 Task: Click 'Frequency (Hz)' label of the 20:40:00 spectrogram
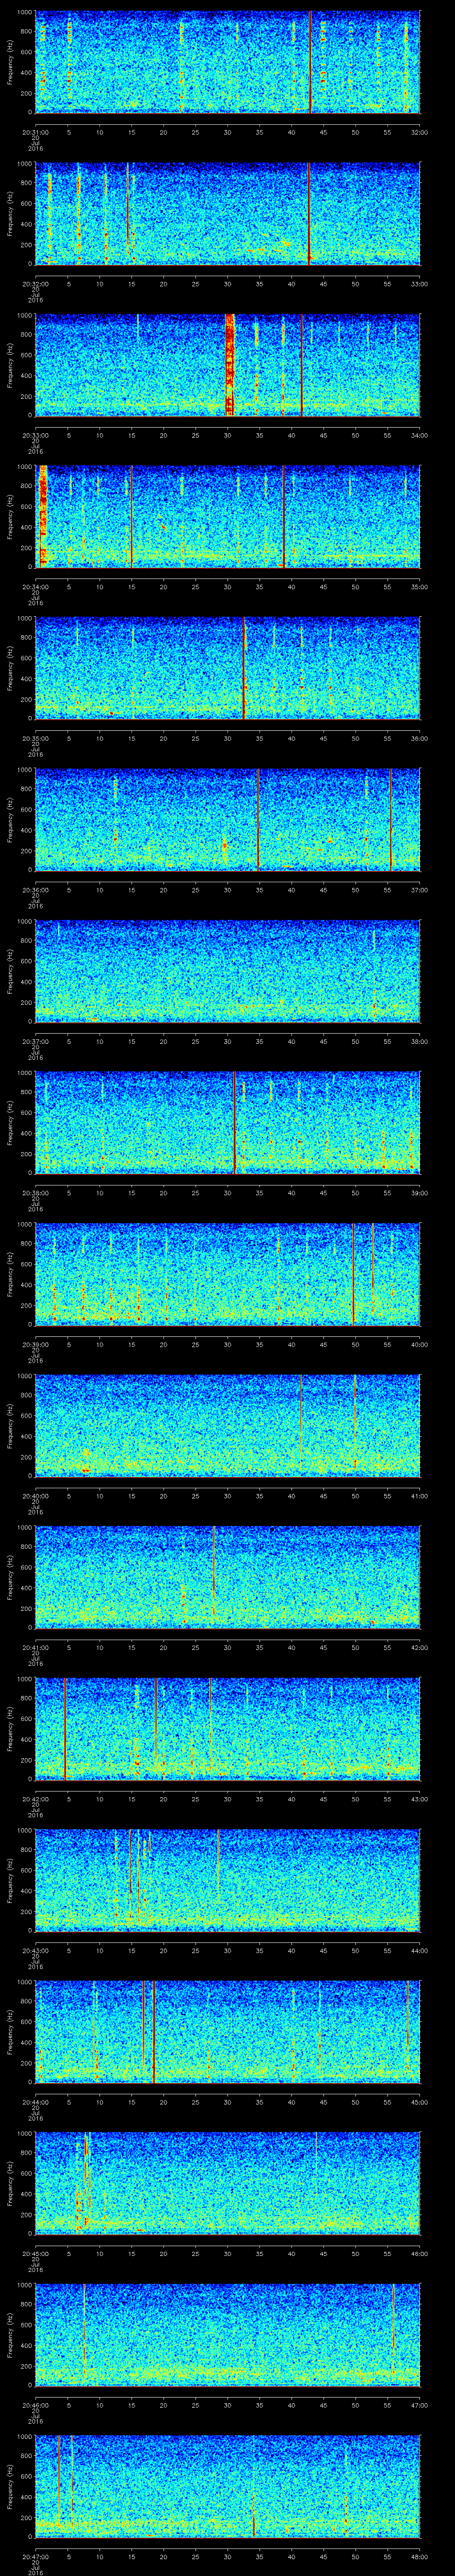[x=10, y=1426]
